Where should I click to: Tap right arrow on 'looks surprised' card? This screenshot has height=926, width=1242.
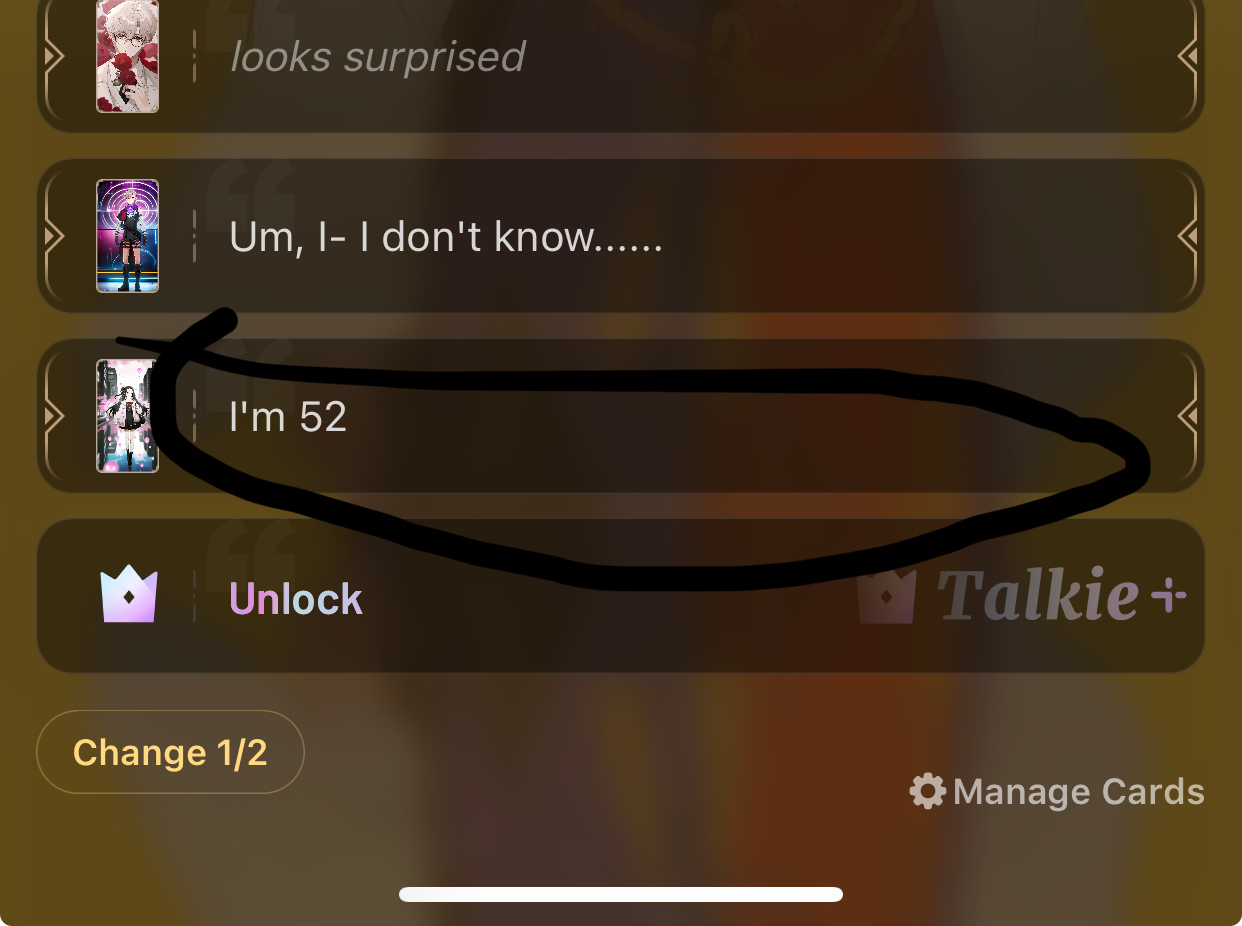tap(1187, 56)
